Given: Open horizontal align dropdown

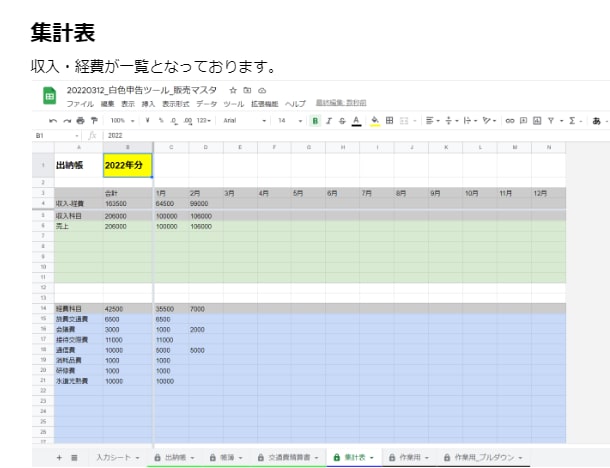Looking at the screenshot, I should [432, 121].
